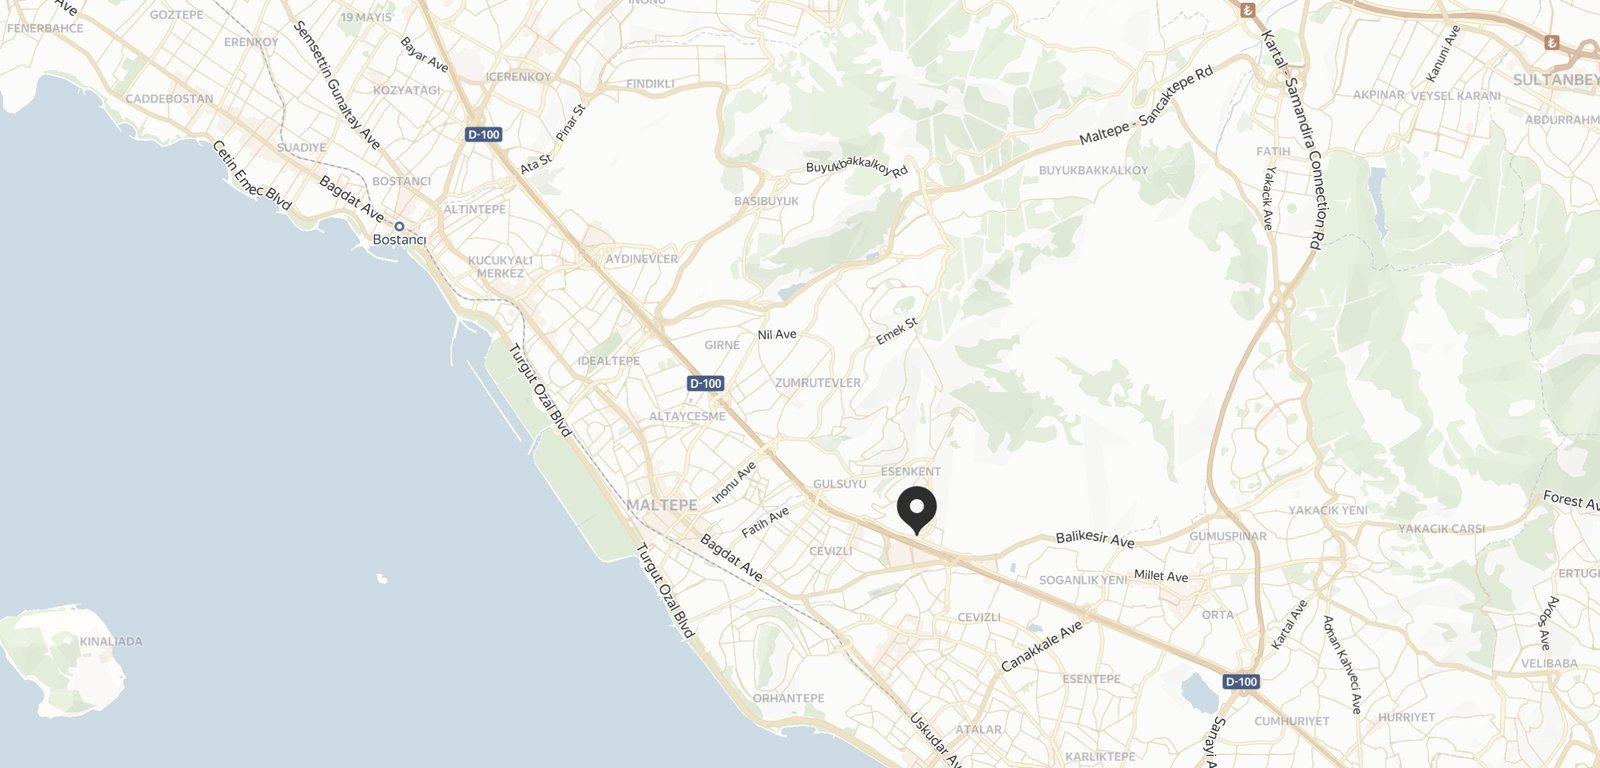Click the toll icon above Kartal-Samandira Connection Rd
1600x768 pixels.
click(x=1247, y=10)
